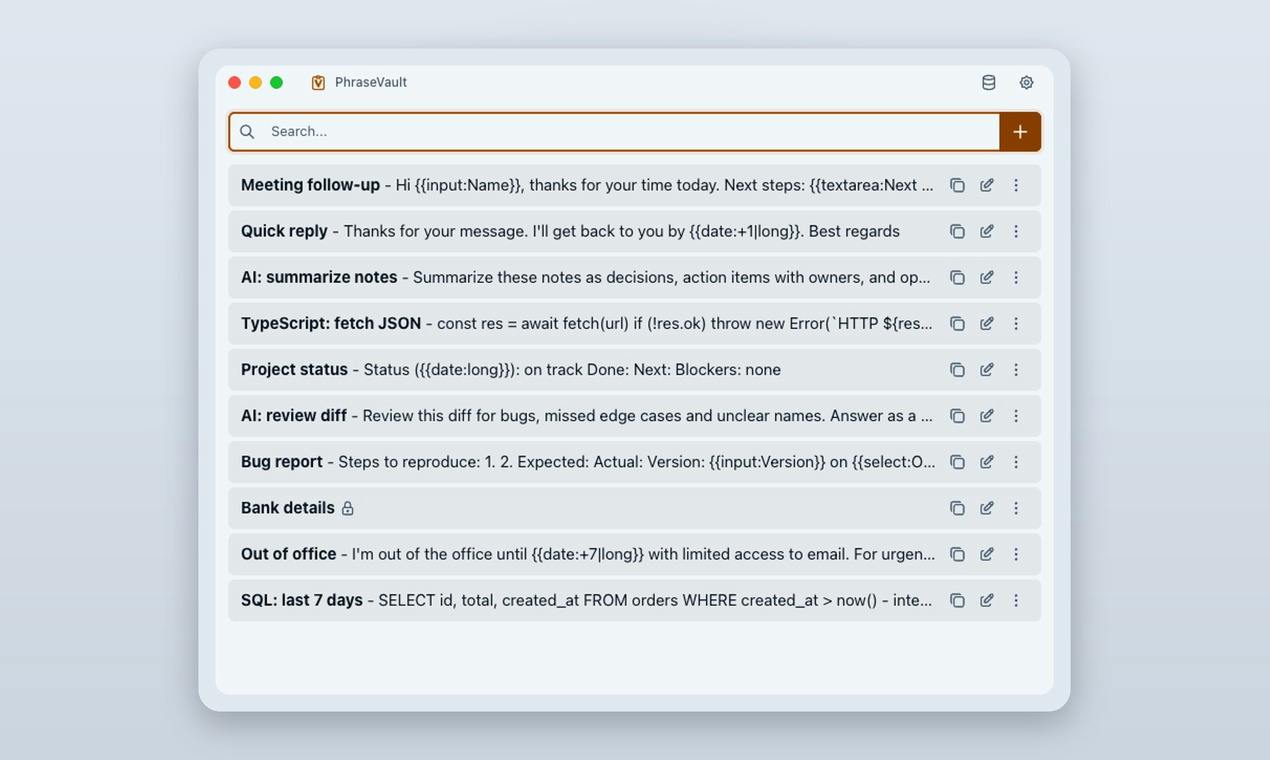
Task: Click the lock icon beside Bank details
Action: pos(348,508)
